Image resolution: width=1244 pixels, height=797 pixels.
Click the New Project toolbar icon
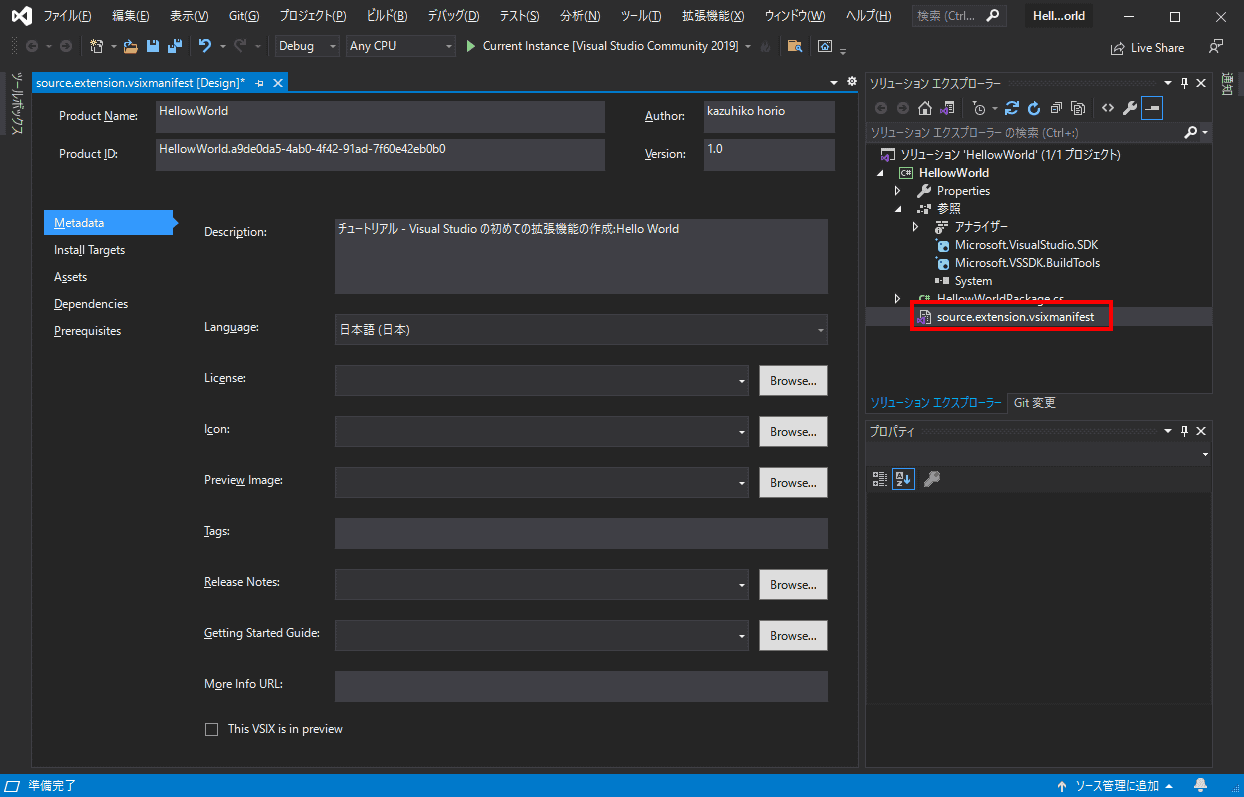[x=97, y=46]
